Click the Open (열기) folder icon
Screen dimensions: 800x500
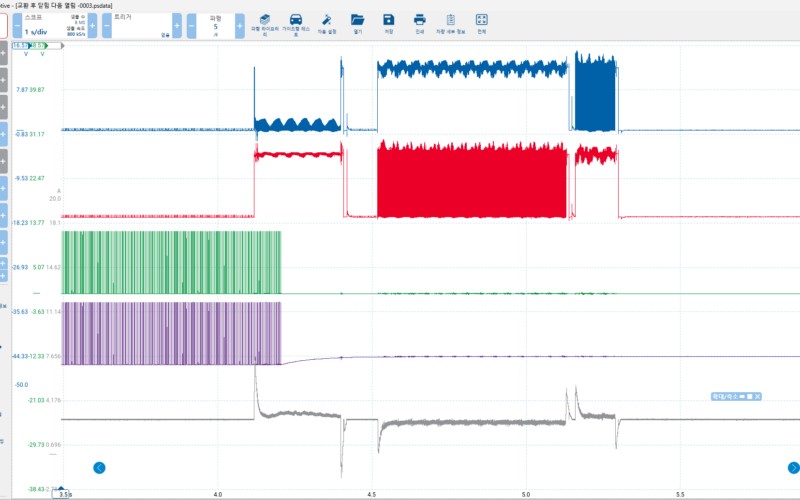[x=357, y=23]
